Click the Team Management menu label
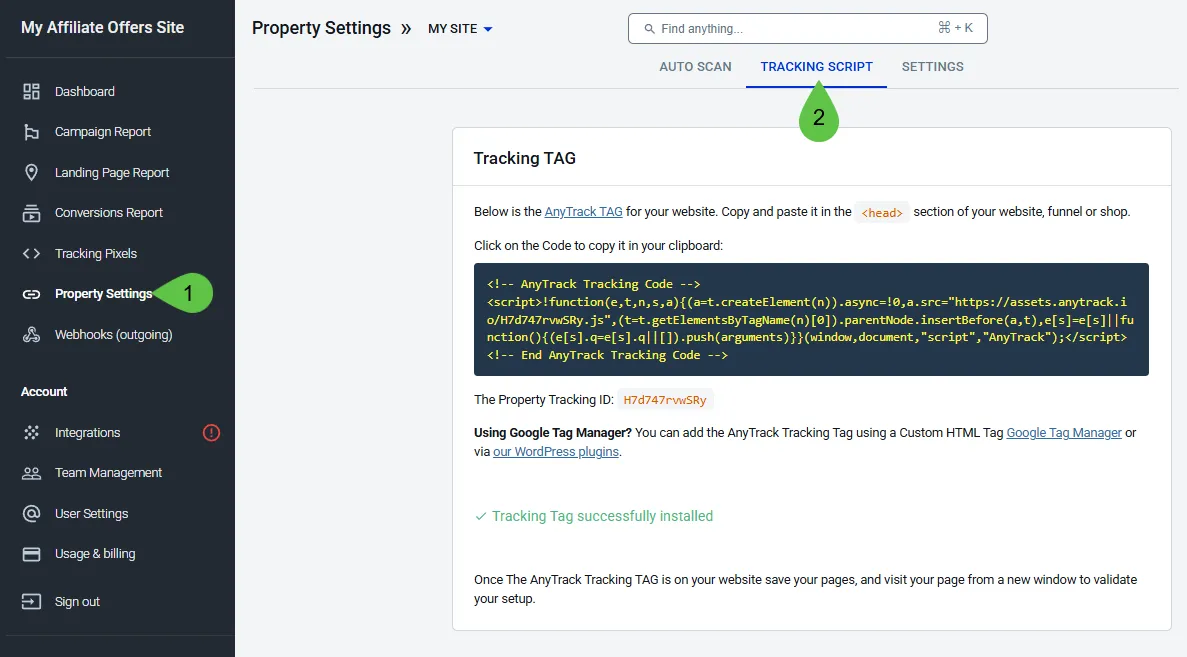Screen dimensions: 1187x657 pos(108,473)
